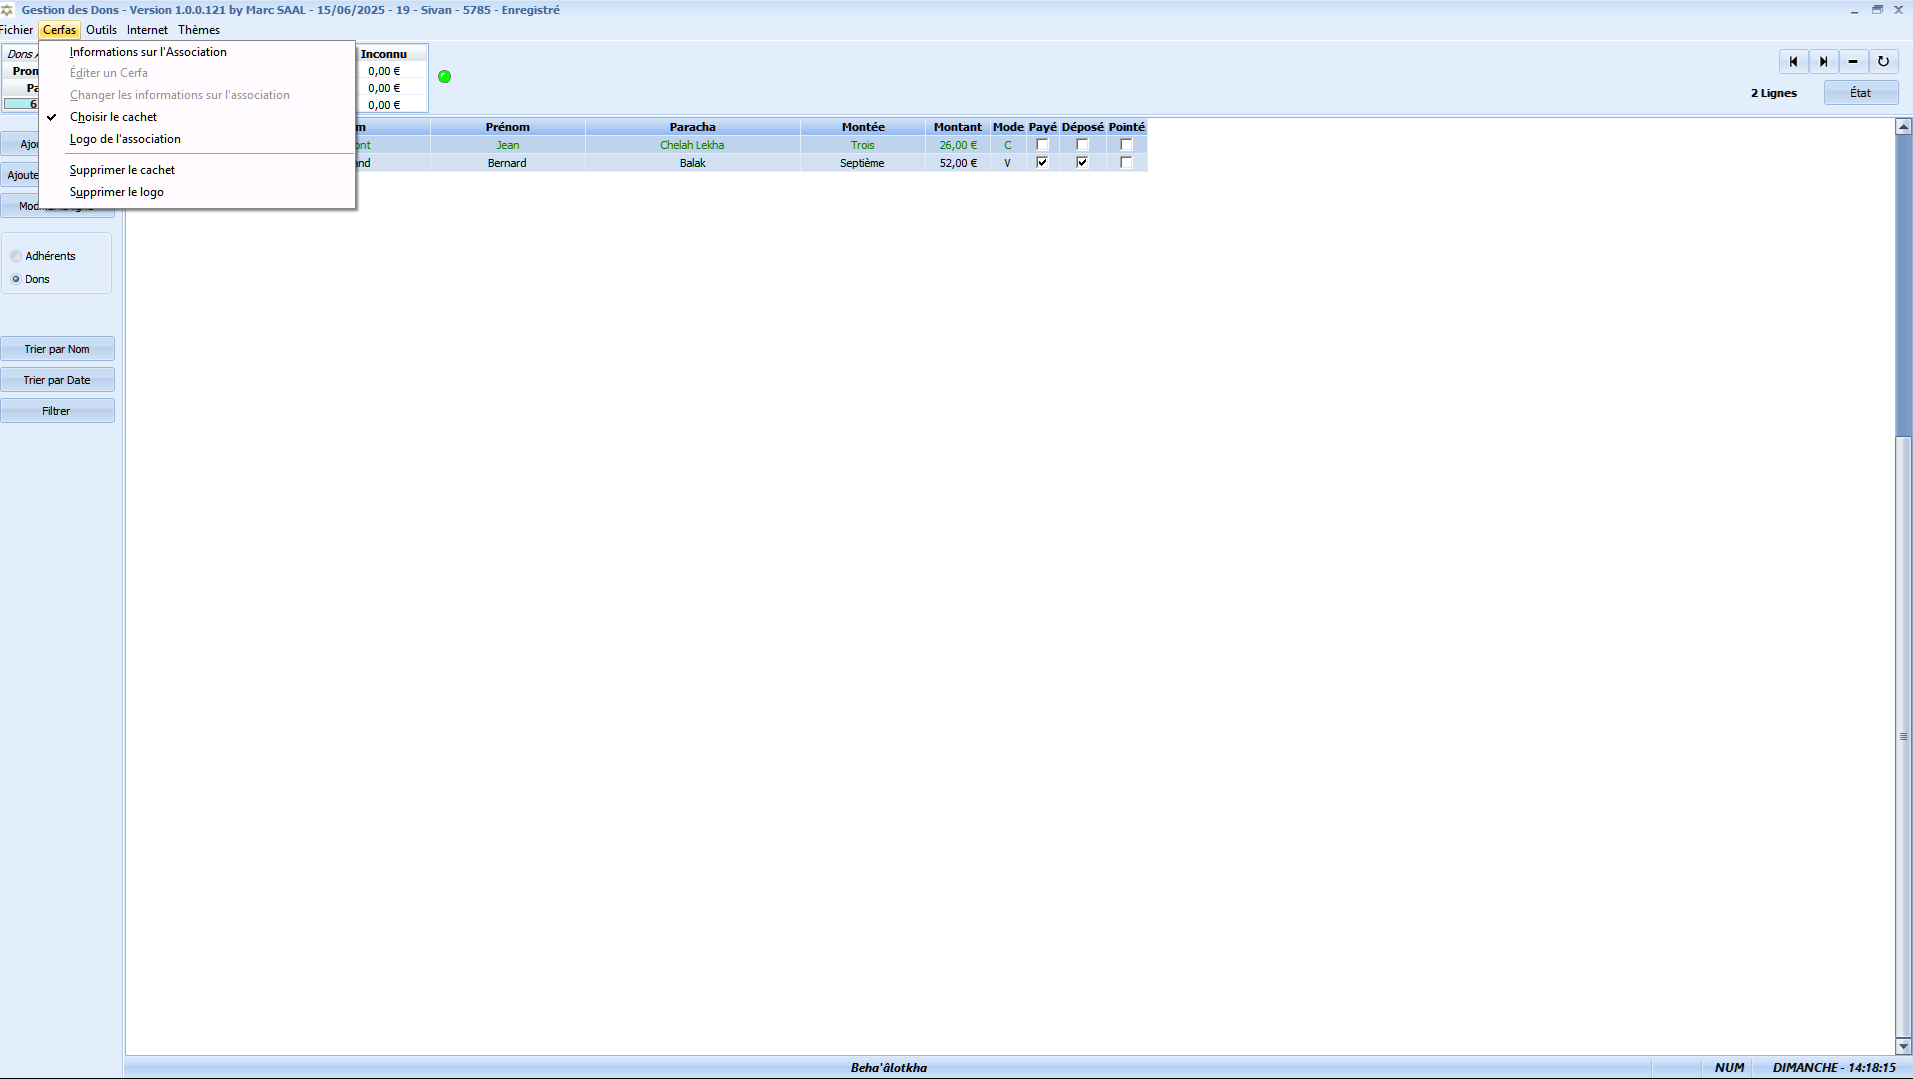Screen dimensions: 1913x1079
Task: Open the Internet menu
Action: point(147,30)
